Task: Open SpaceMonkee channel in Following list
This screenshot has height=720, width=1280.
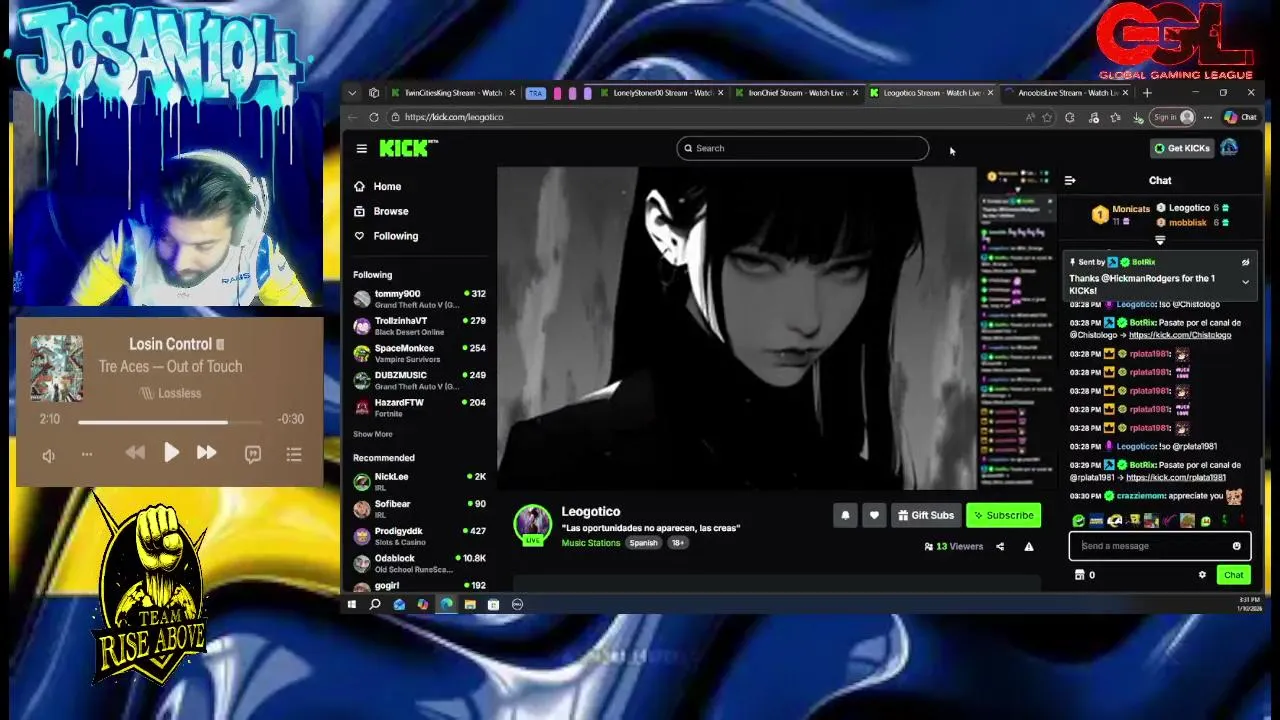Action: pyautogui.click(x=419, y=353)
